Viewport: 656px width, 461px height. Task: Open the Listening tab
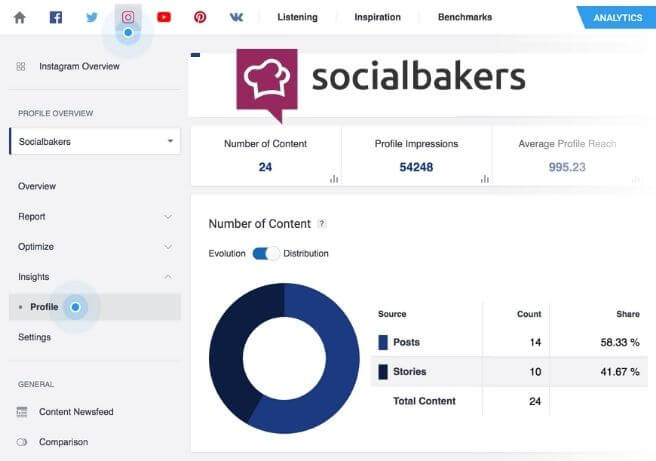coord(297,17)
